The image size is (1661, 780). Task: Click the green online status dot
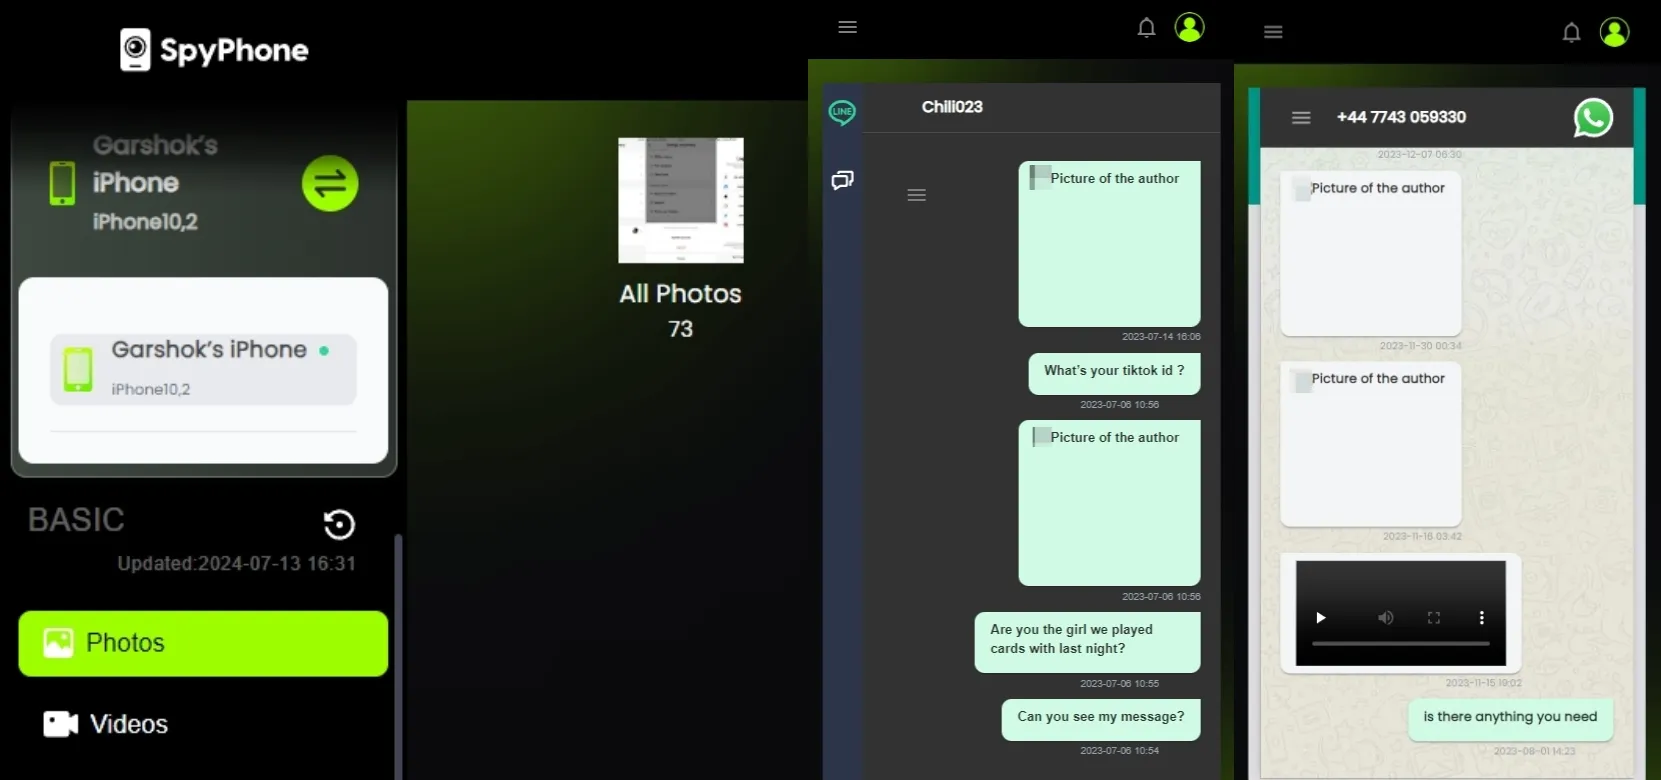[324, 351]
